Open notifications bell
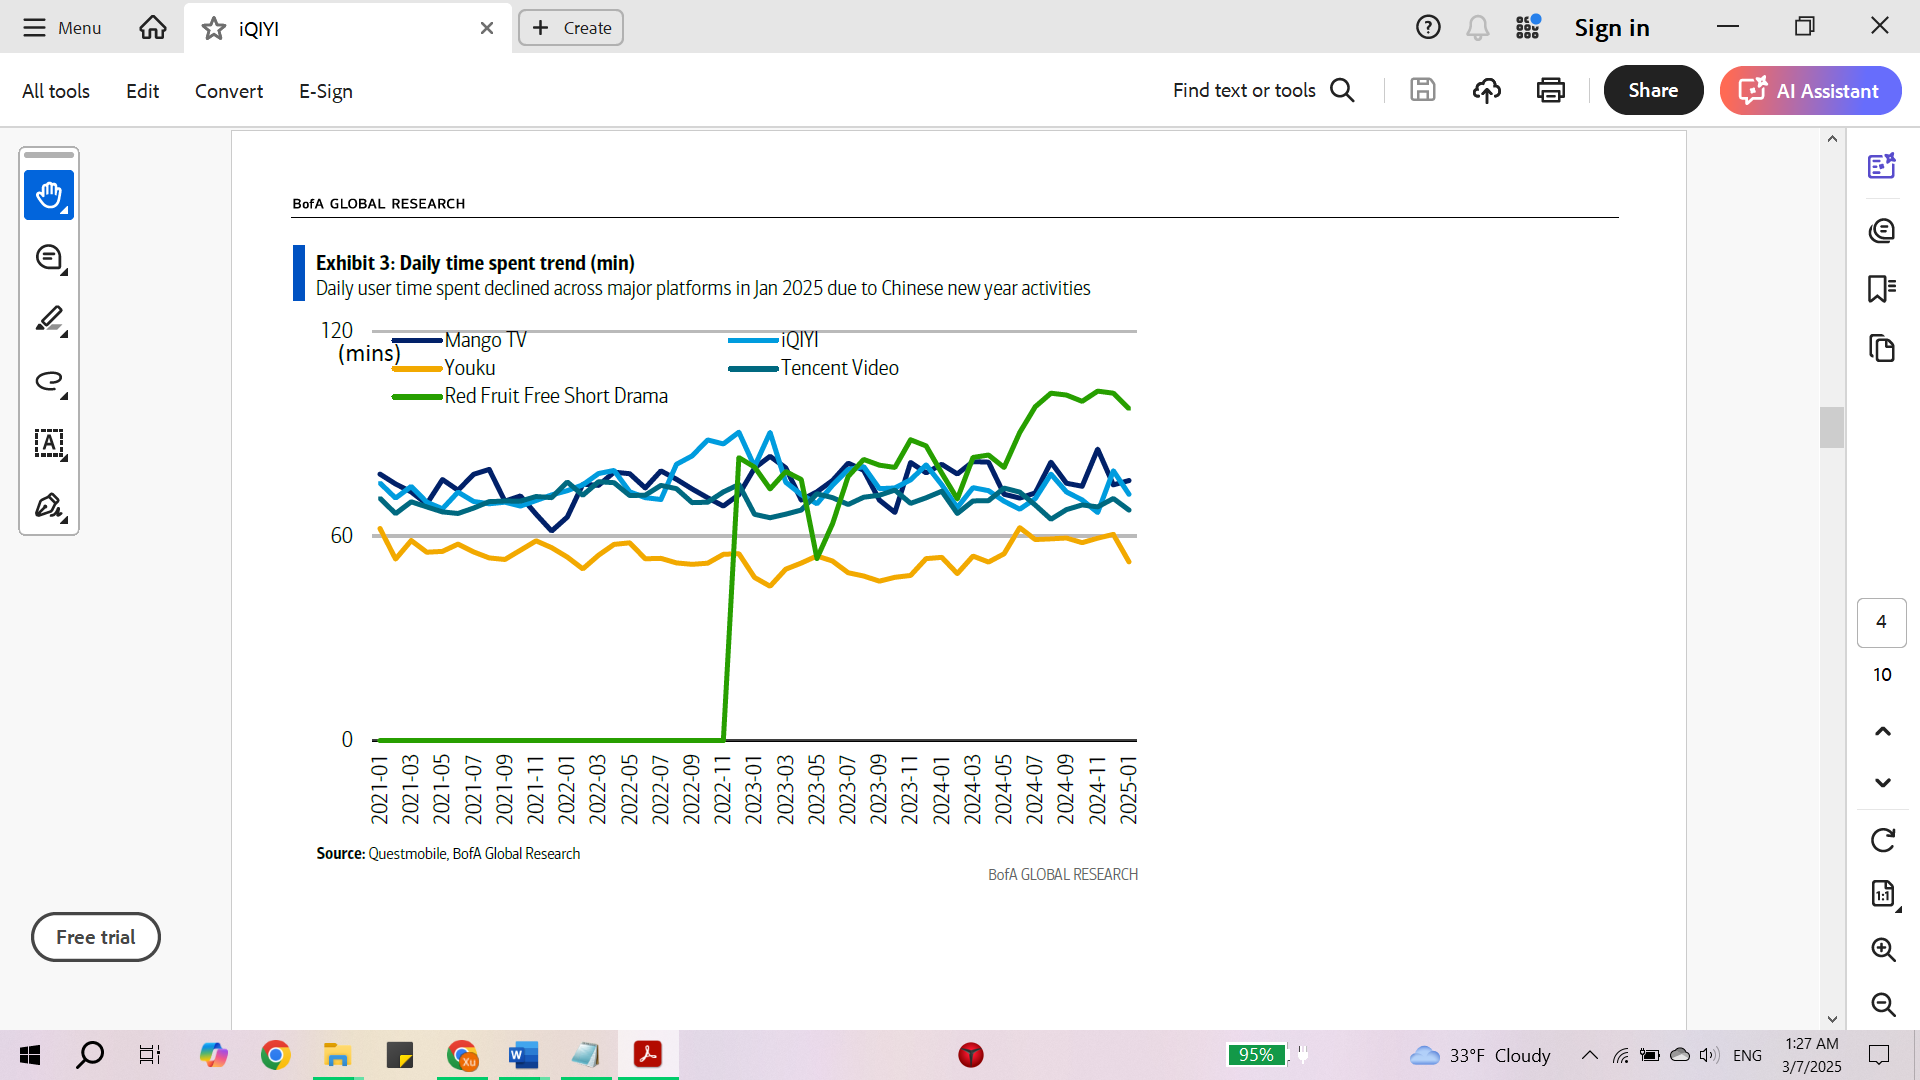The width and height of the screenshot is (1920, 1080). point(1477,27)
